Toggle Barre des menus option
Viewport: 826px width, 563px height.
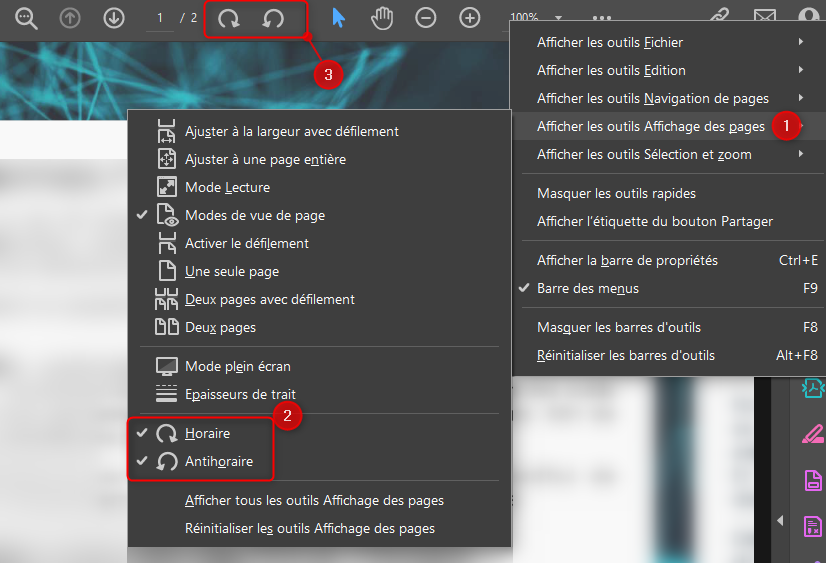(587, 288)
